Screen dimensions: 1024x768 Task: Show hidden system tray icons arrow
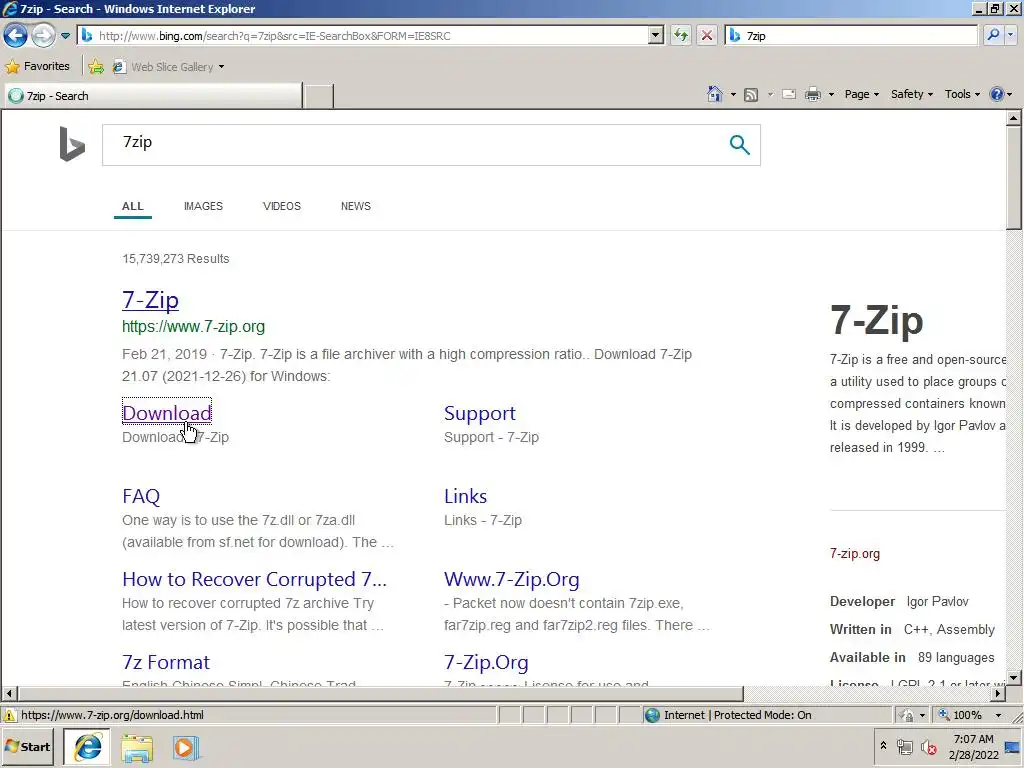pyautogui.click(x=883, y=746)
